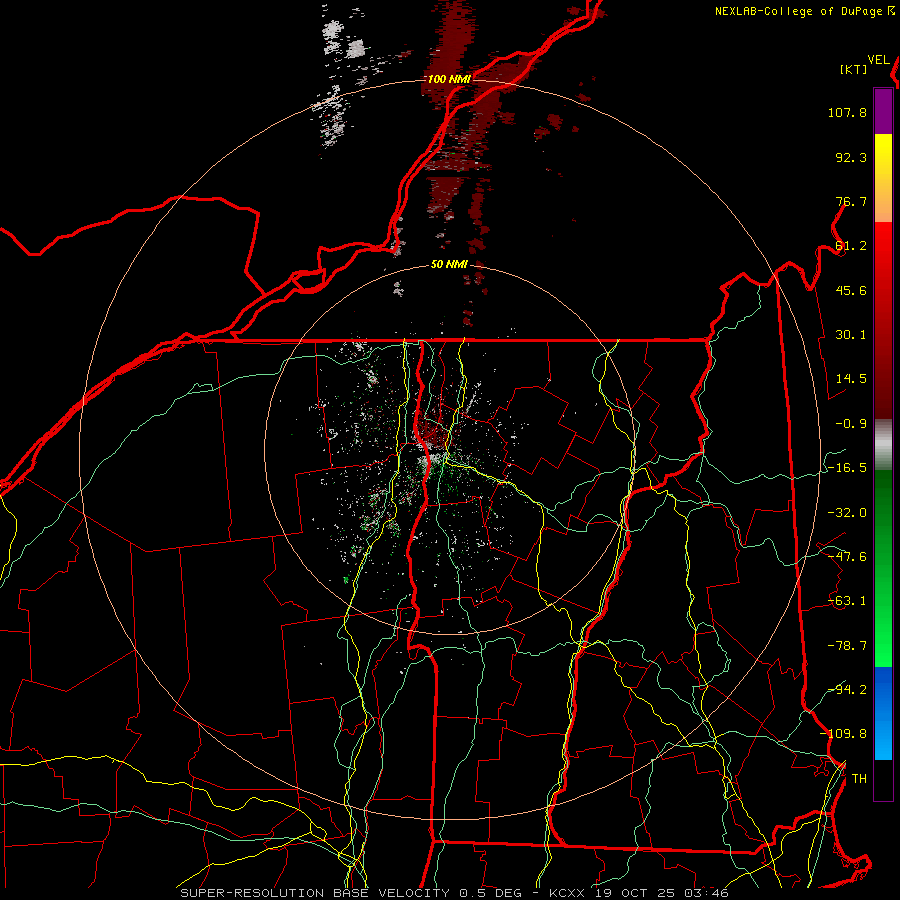Click the TH label on the legend
Image resolution: width=900 pixels, height=900 pixels.
click(x=859, y=779)
